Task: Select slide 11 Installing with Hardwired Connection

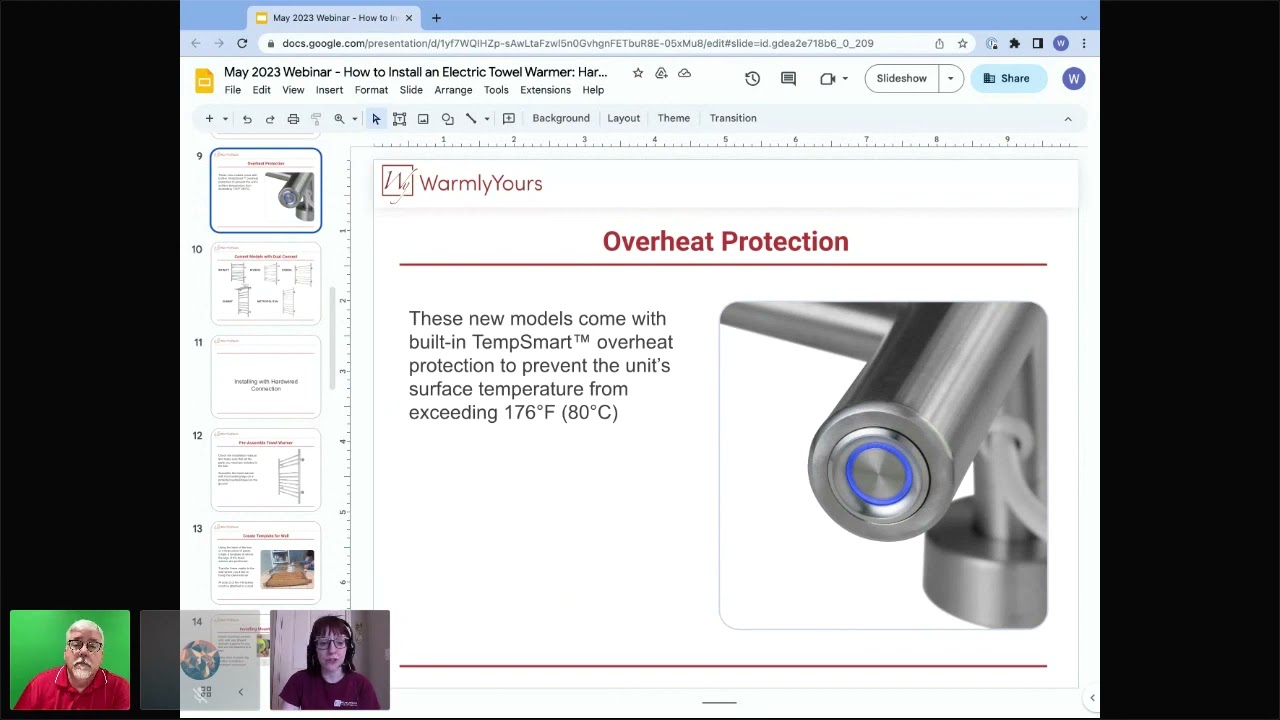Action: [266, 376]
